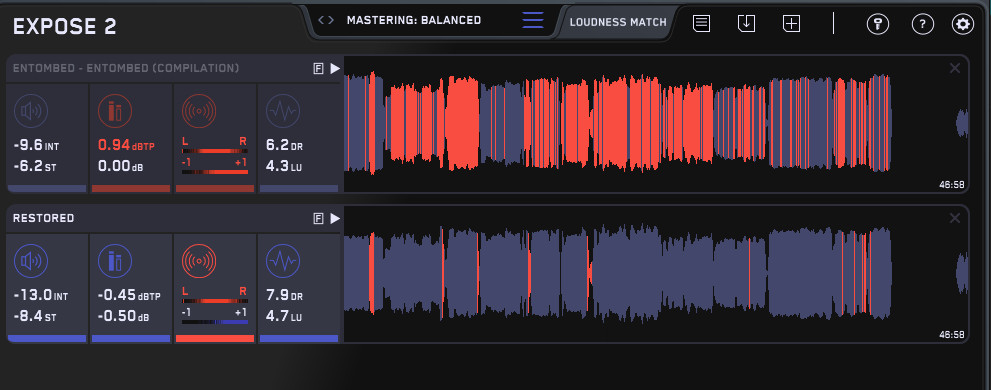Viewport: 991px width, 390px height.
Task: Seek within the Restored waveform display
Action: pos(656,273)
